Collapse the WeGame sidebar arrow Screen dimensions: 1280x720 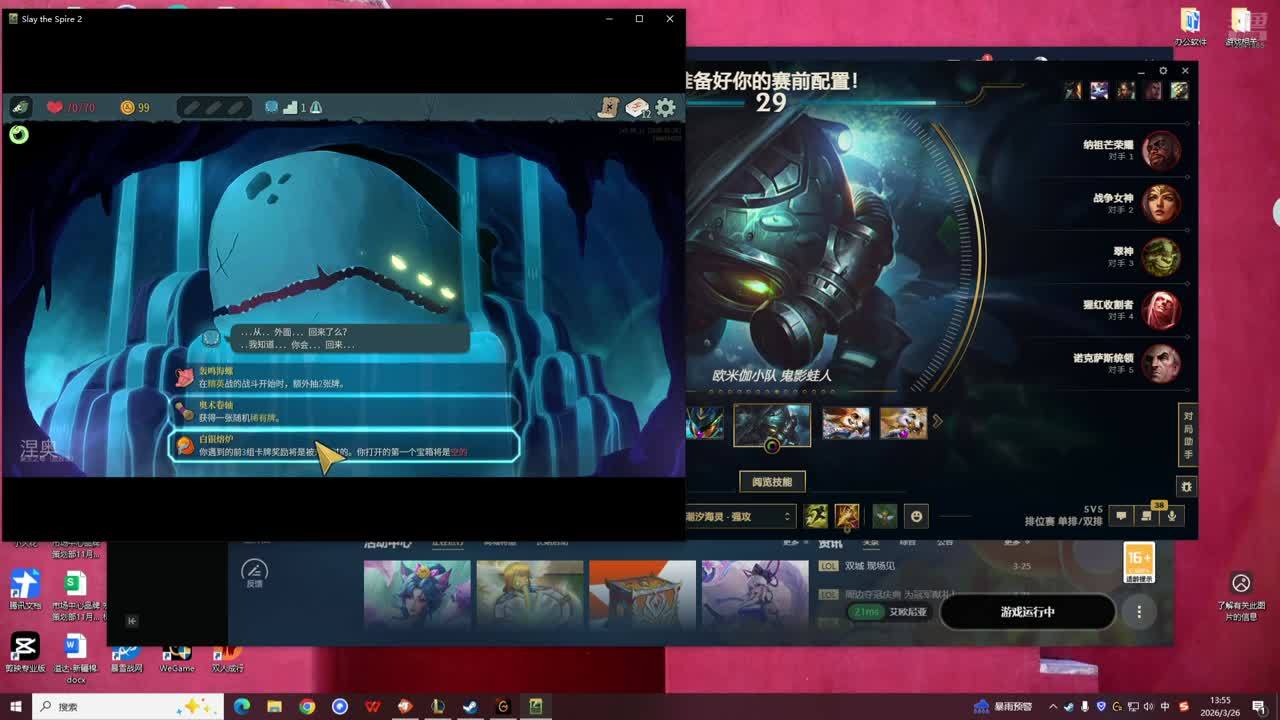coord(131,621)
